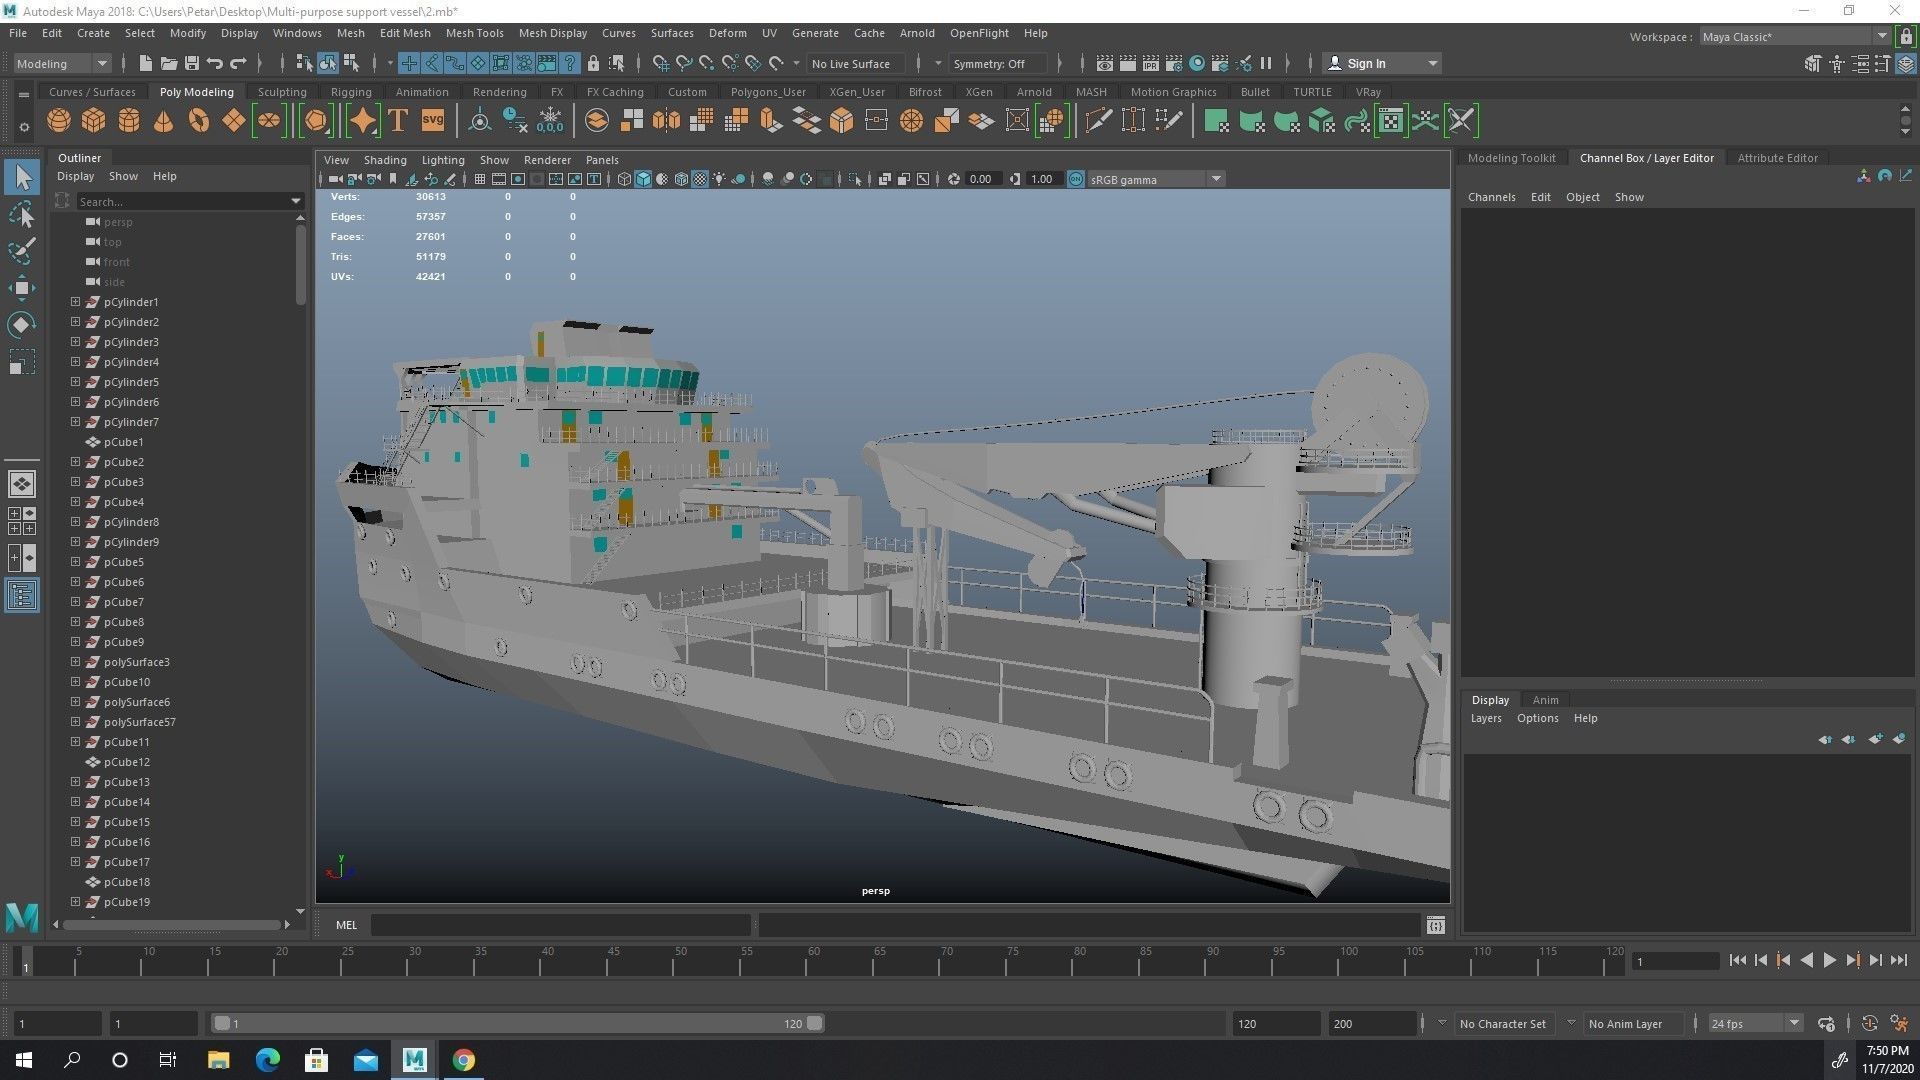This screenshot has height=1080, width=1920.
Task: Click frame 60 on the timeline
Action: click(x=814, y=961)
